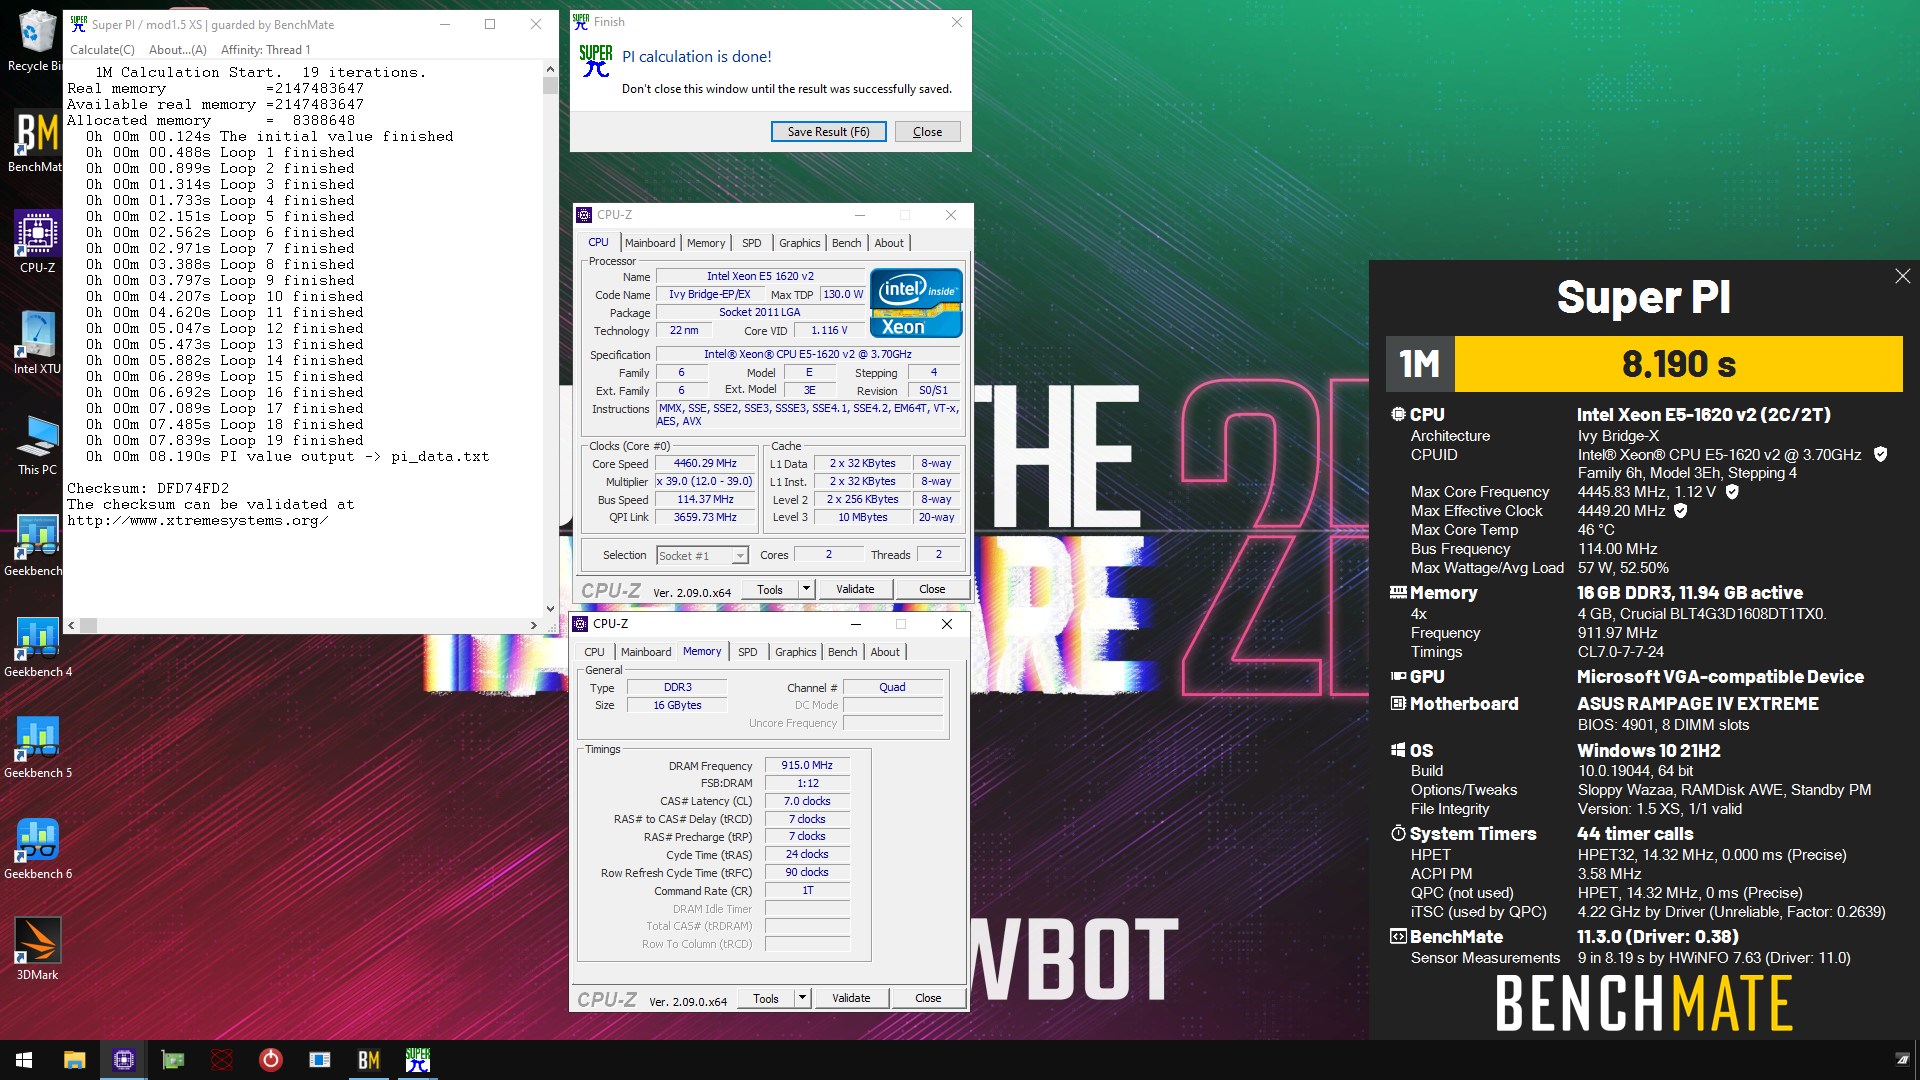Switch to Bench tab in upper CPU-Z
This screenshot has width=1920, height=1080.
point(846,243)
